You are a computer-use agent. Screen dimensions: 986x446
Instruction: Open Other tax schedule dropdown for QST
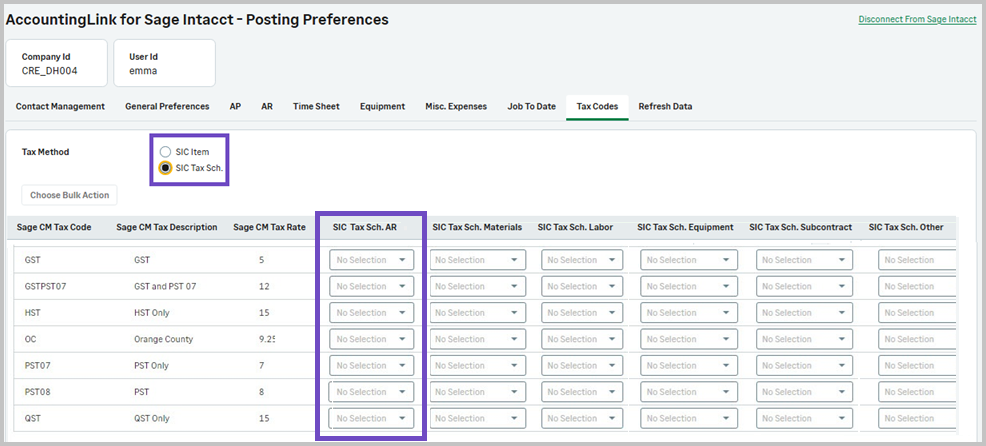917,418
